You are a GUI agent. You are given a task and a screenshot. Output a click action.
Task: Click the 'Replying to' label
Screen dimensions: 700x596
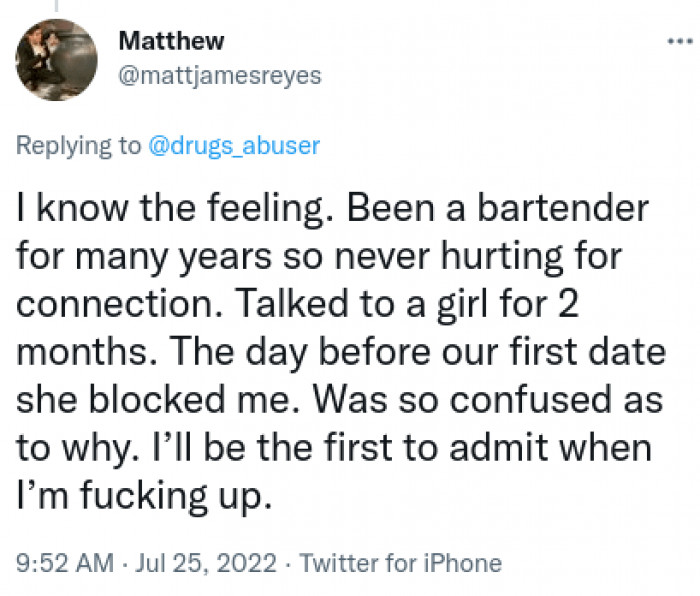pyautogui.click(x=78, y=146)
